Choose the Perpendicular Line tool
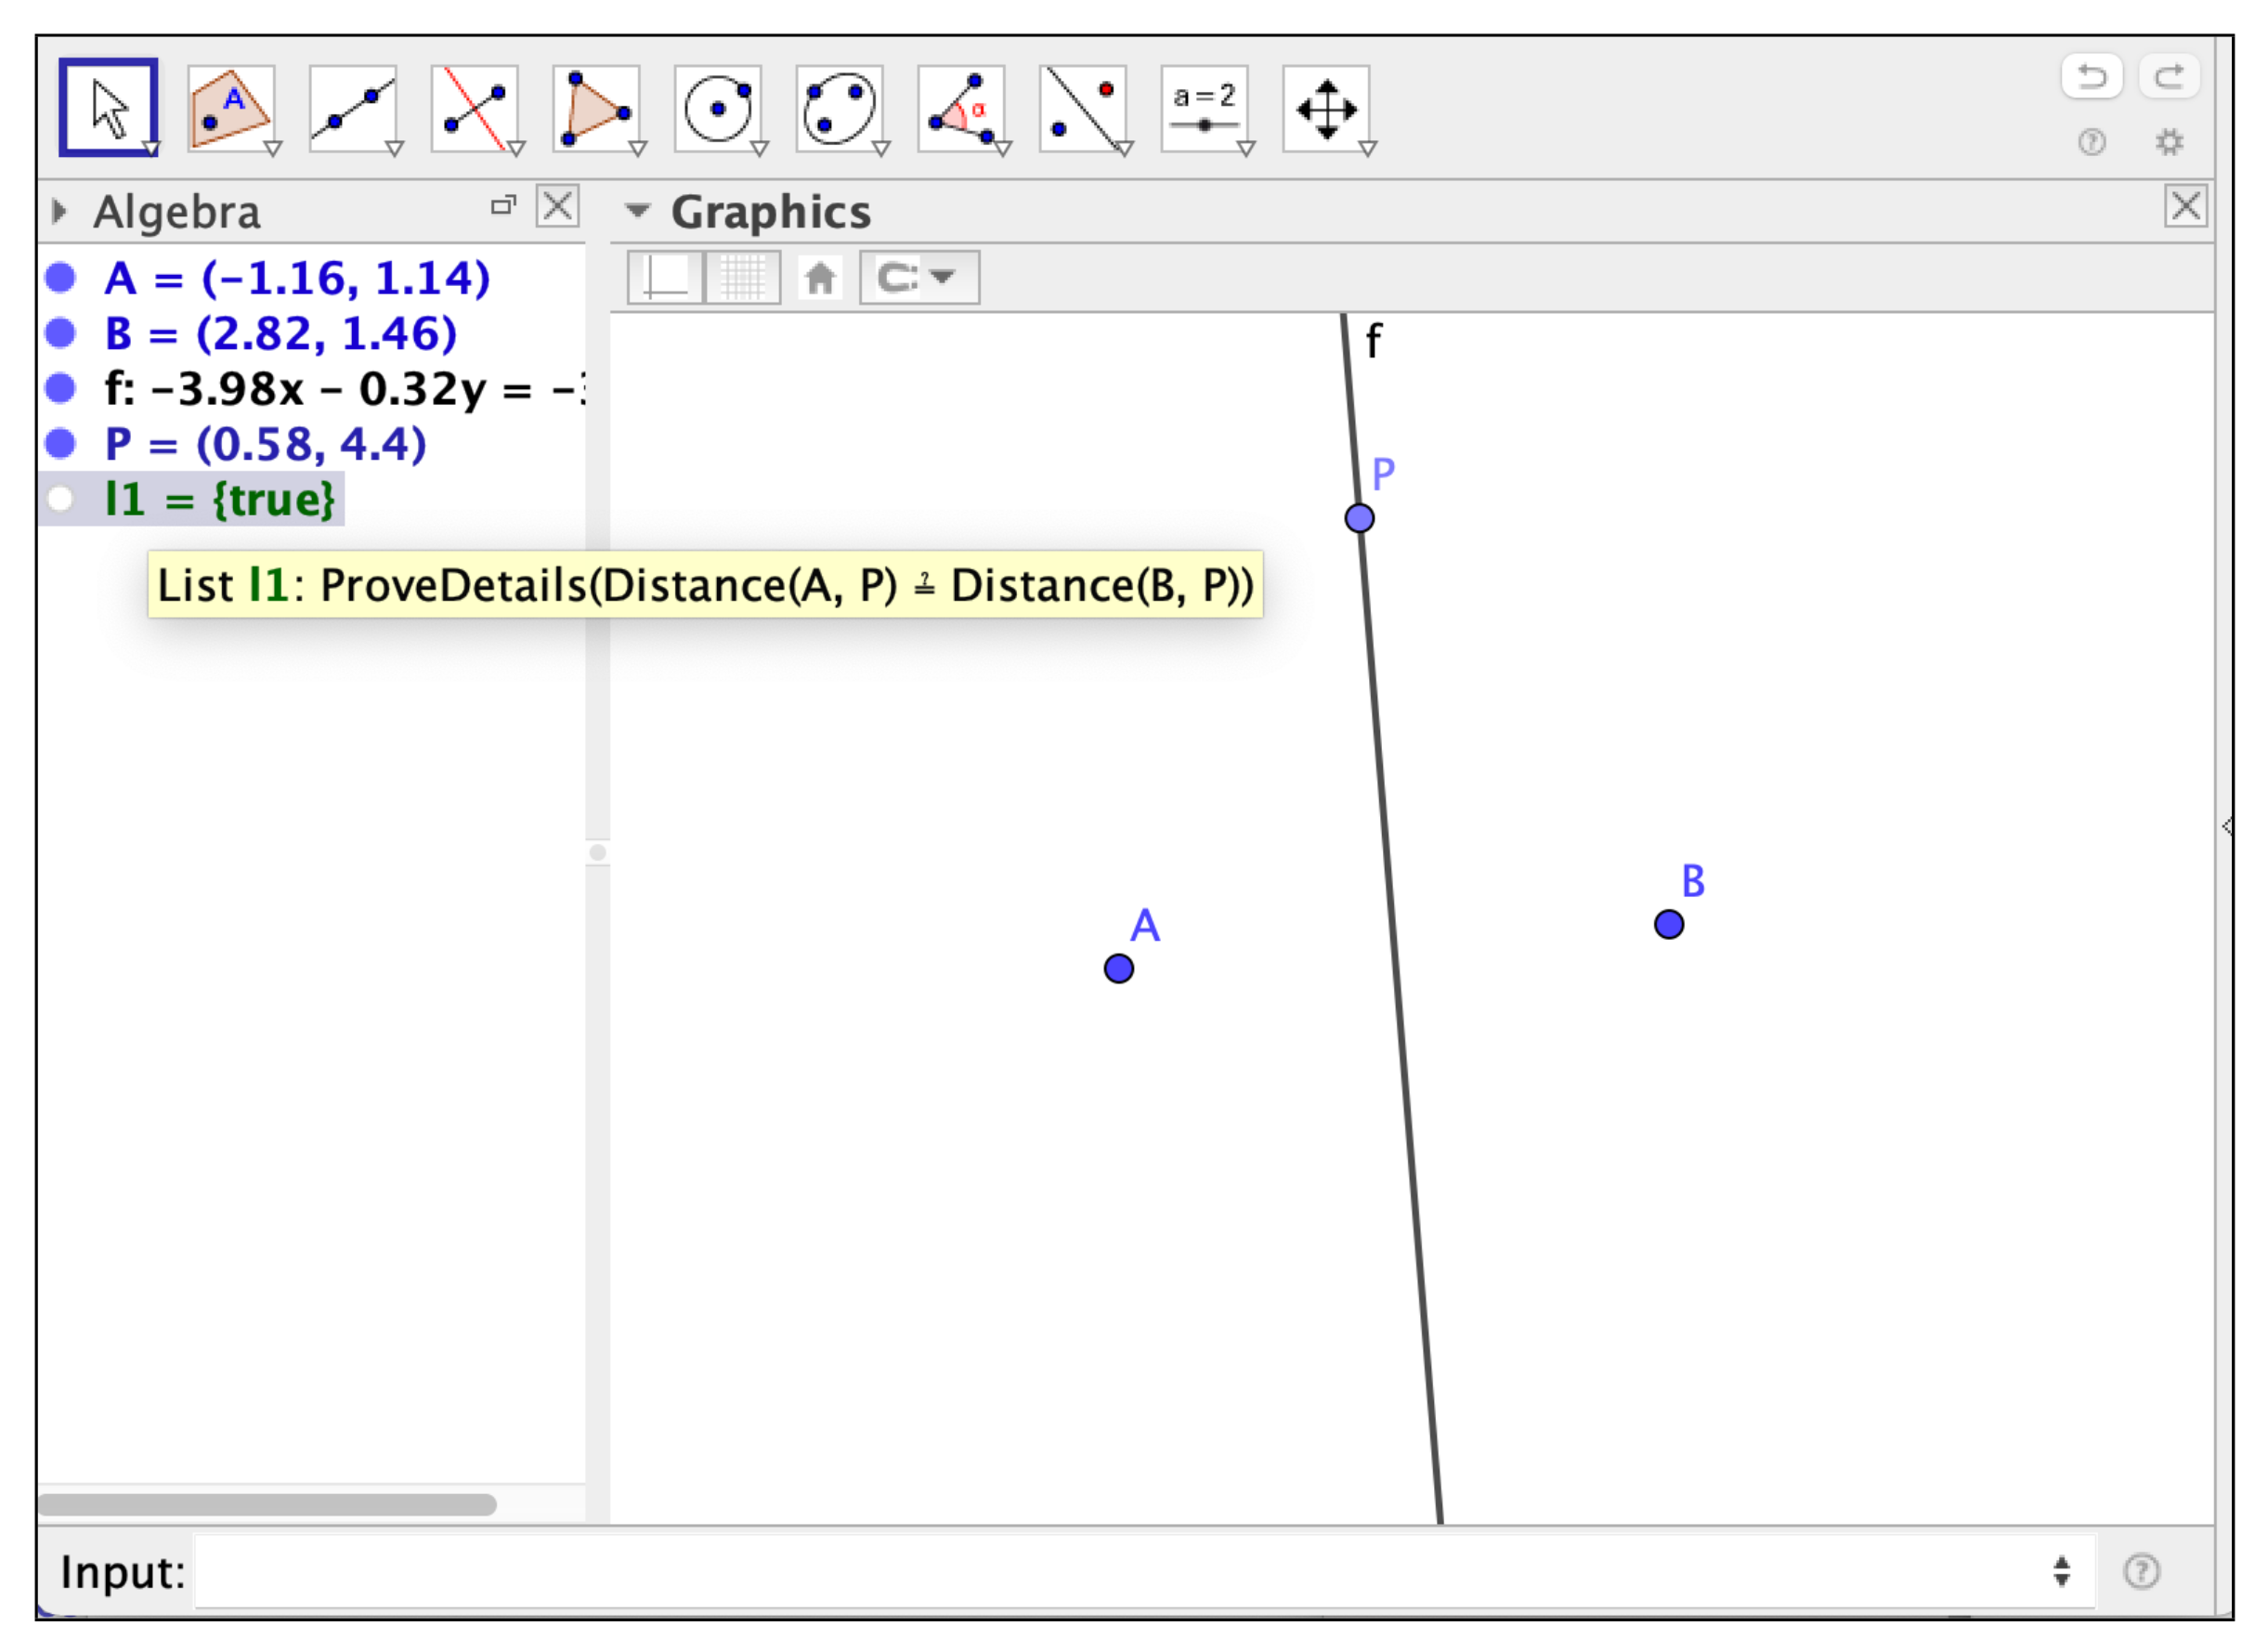This screenshot has width=2268, height=1652. pyautogui.click(x=474, y=108)
